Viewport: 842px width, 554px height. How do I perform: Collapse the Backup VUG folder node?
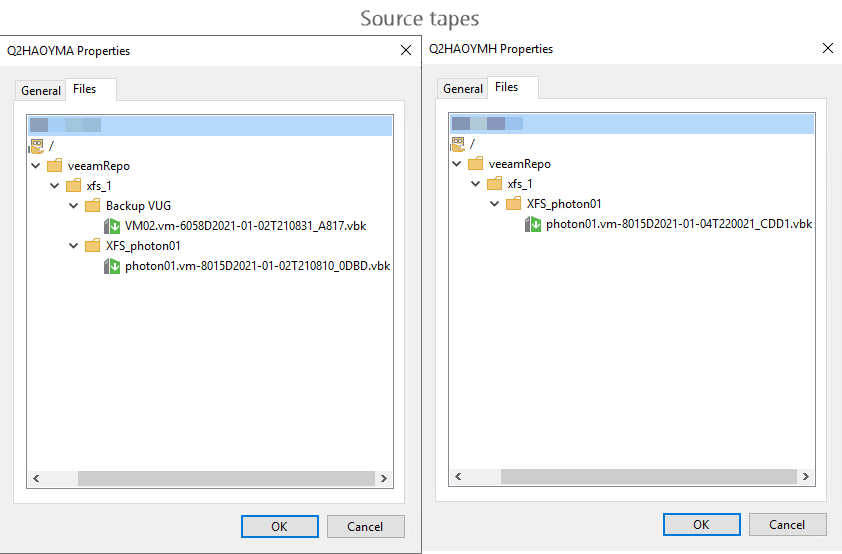click(74, 206)
